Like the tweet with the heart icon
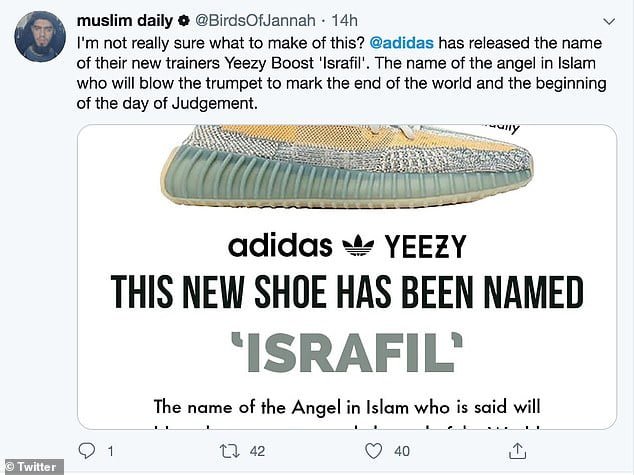The height and width of the screenshot is (475, 634). point(373,451)
